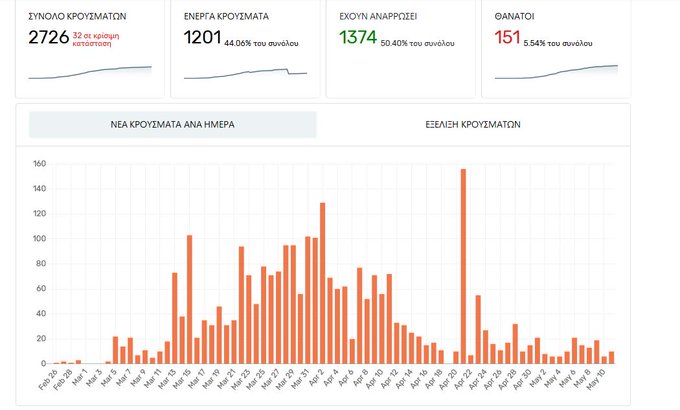Click the '5.54% του συνόλου' label

[558, 43]
